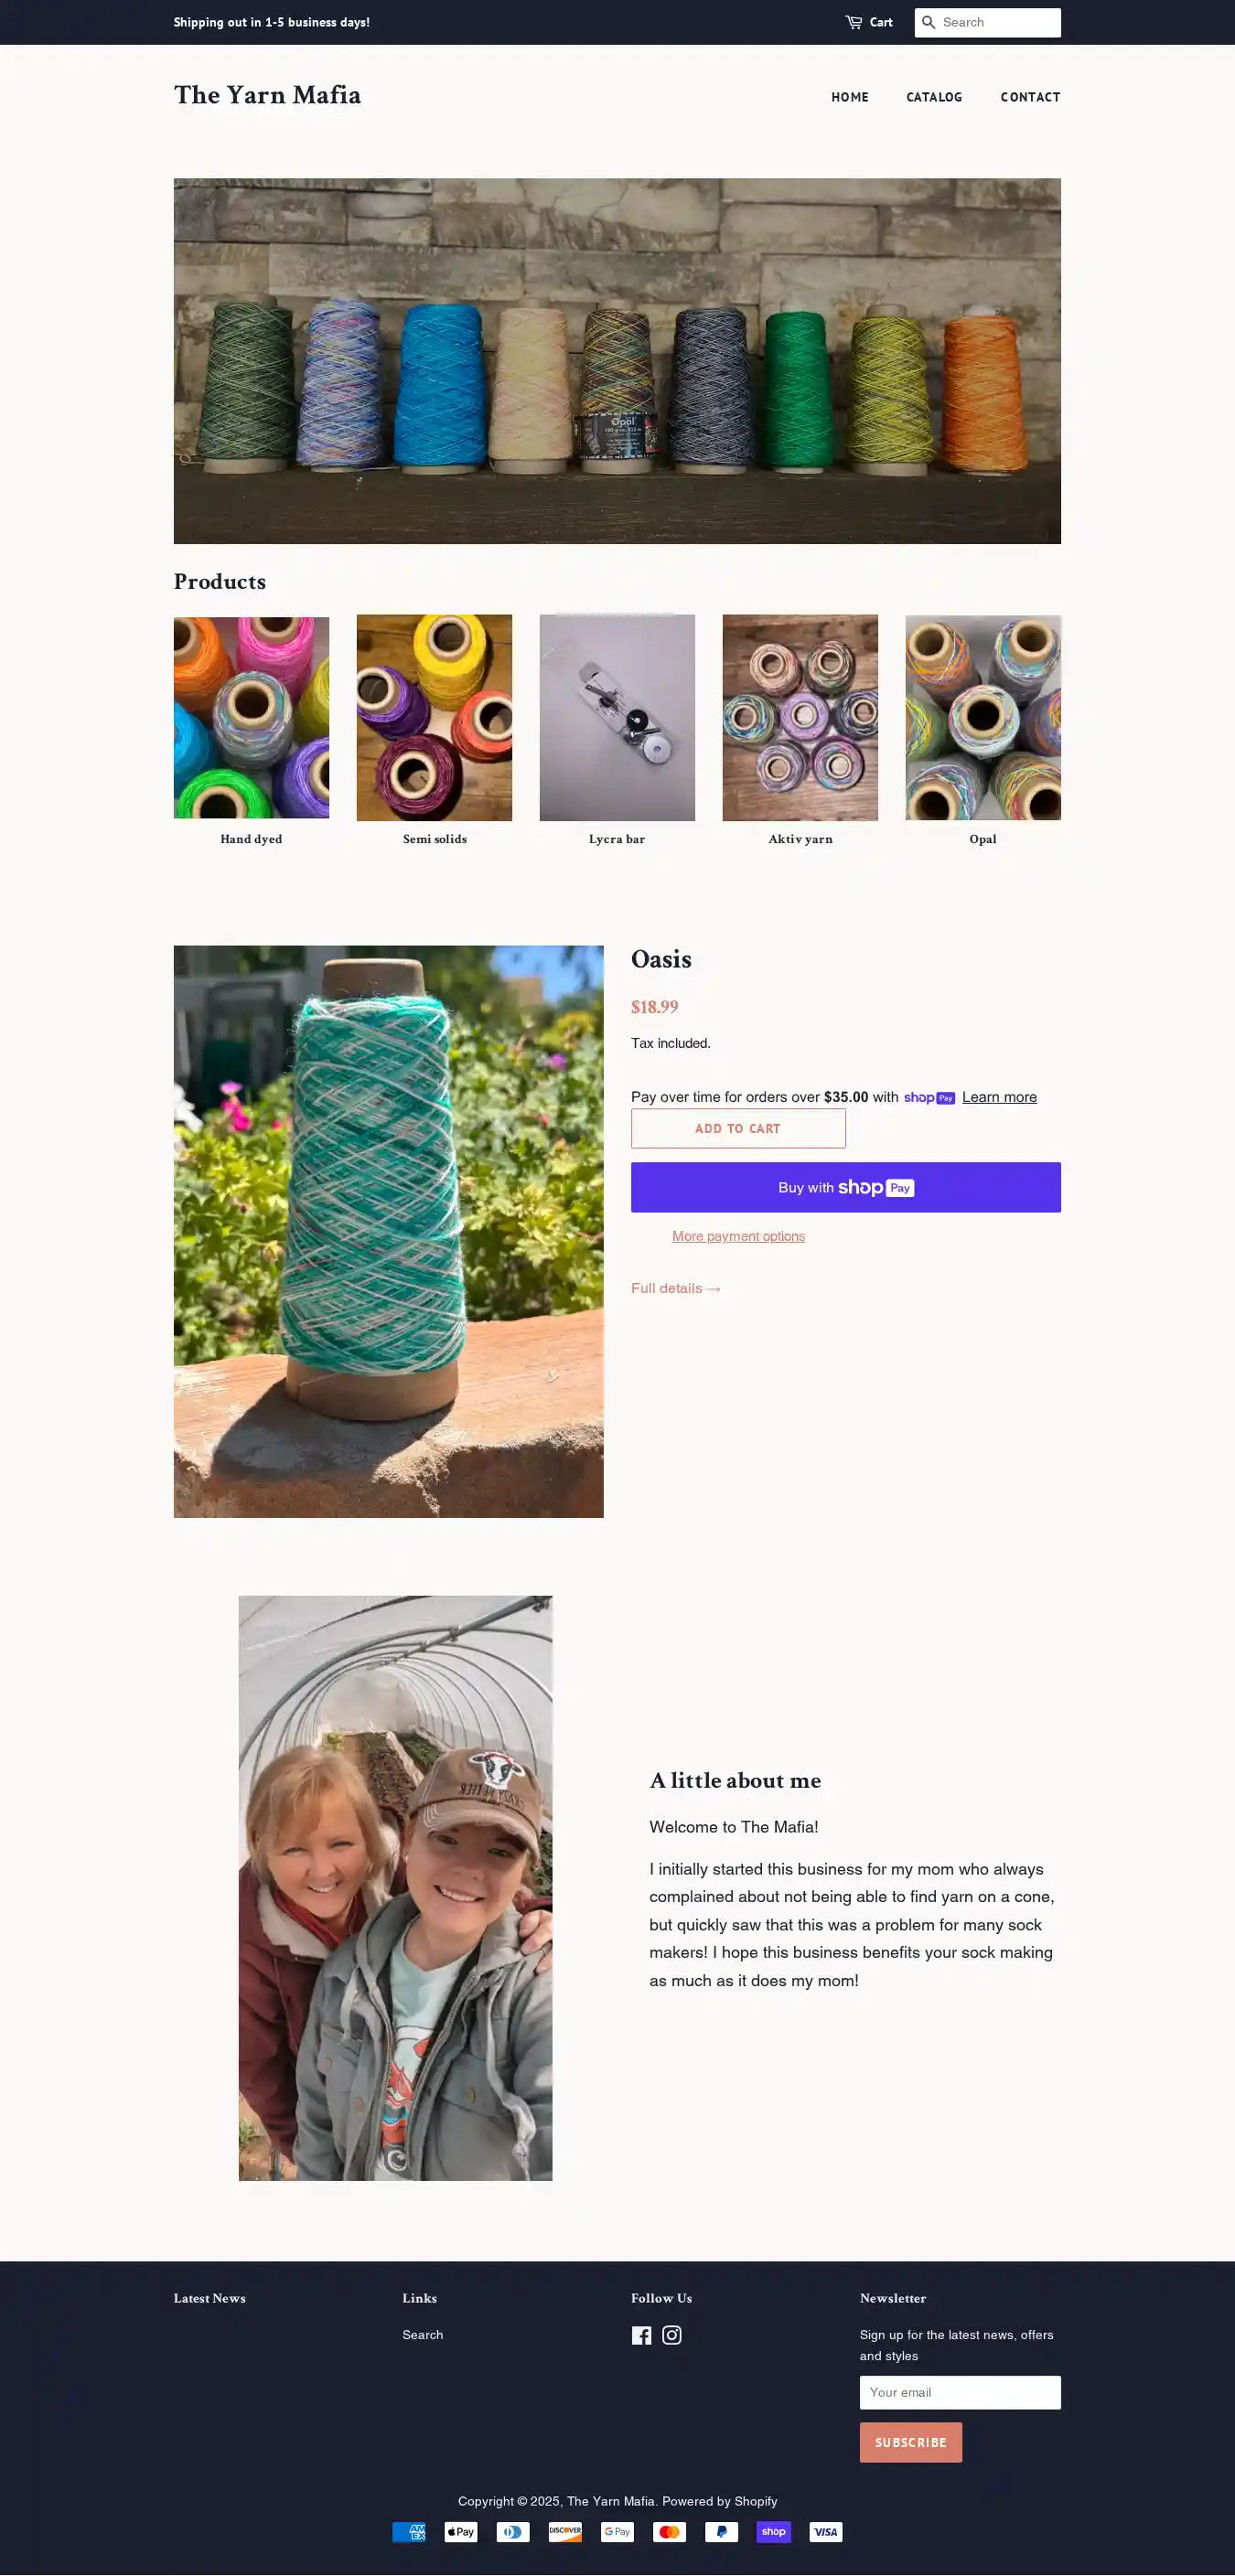Open the Lycra bar product thumbnail
1235x2576 pixels.
pos(617,717)
